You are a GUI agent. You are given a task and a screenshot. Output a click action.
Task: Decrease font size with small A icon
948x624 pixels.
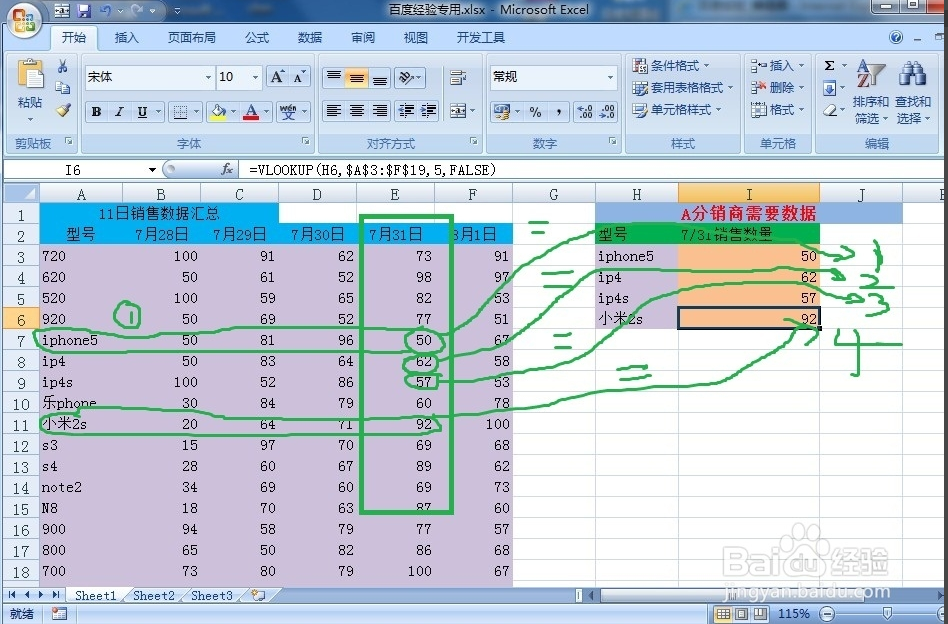pyautogui.click(x=299, y=77)
